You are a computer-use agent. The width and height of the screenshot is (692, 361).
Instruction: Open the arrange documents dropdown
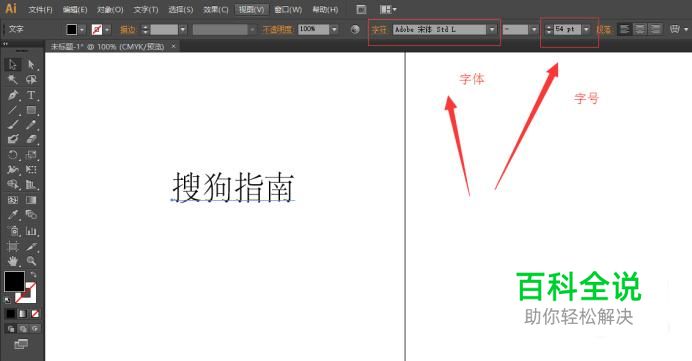[388, 9]
